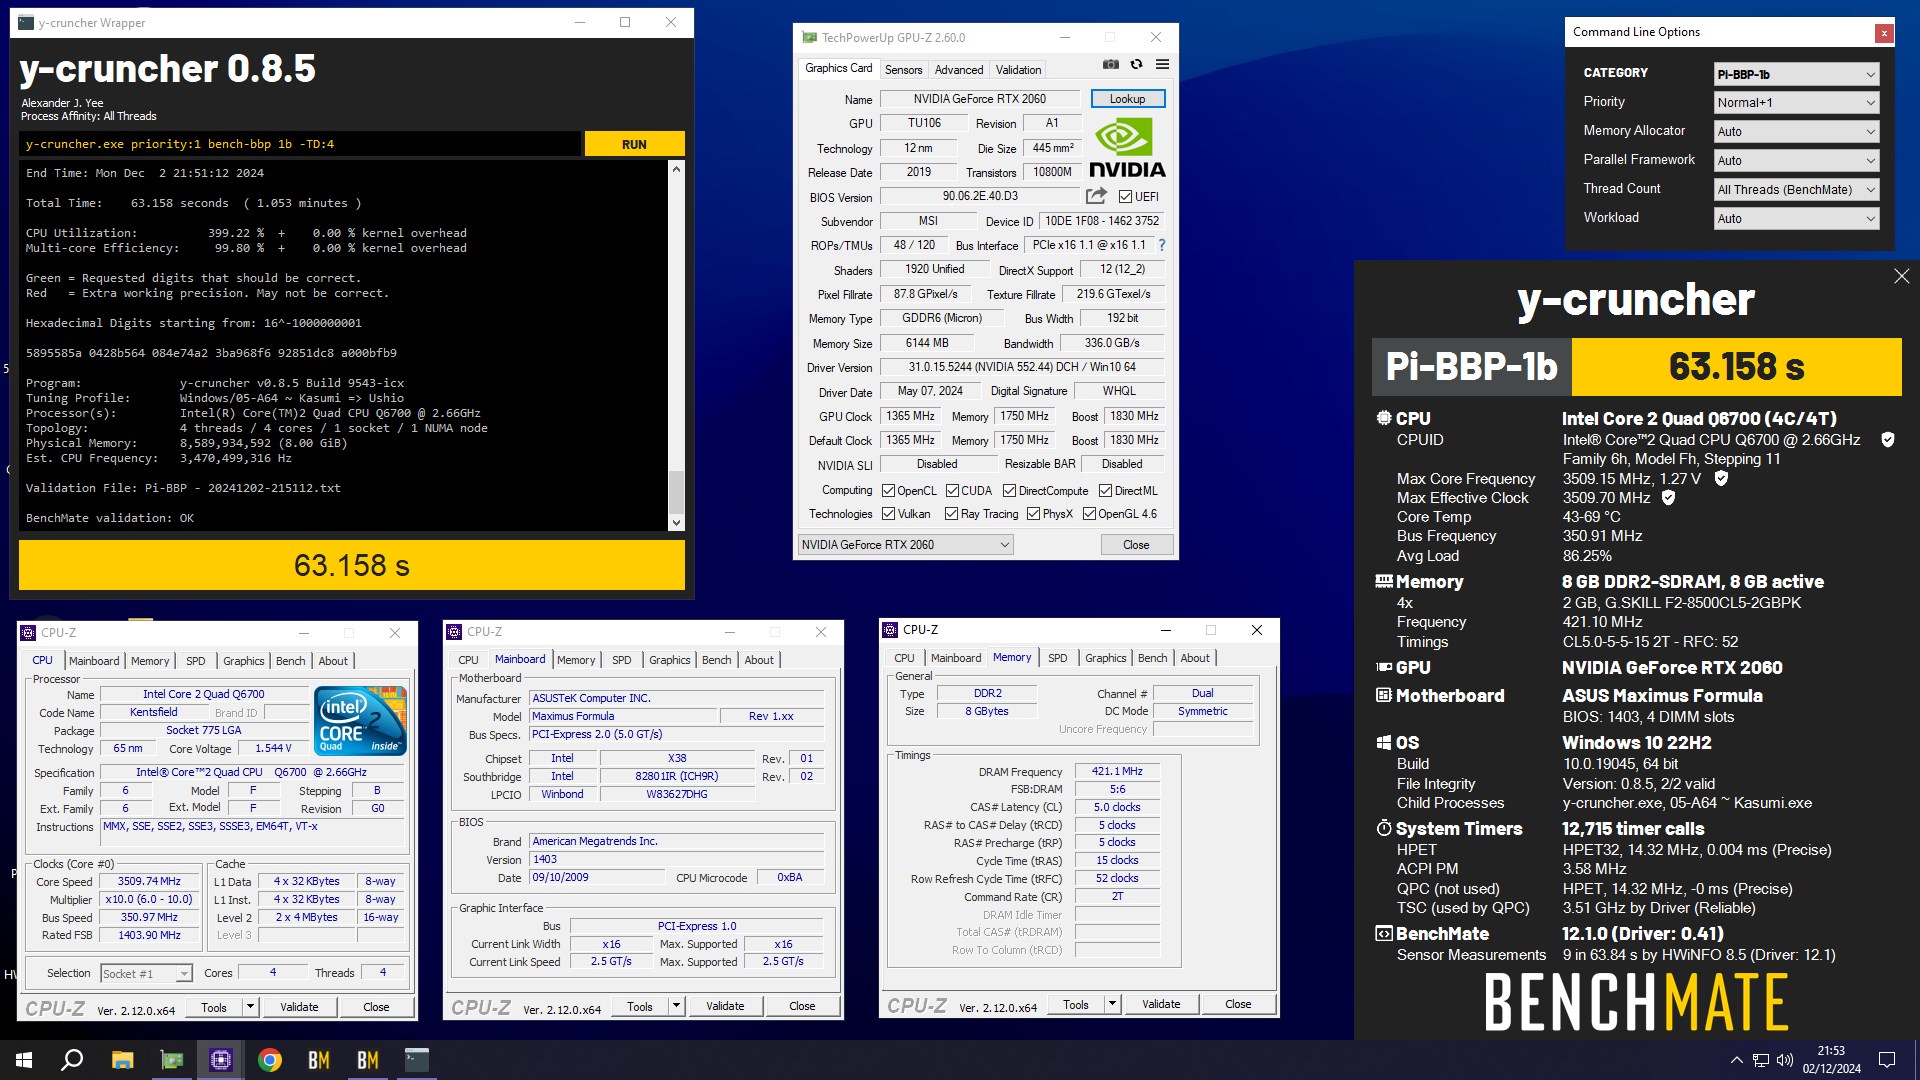Open Socket #1 selection dropdown in CPU-Z
Viewport: 1920px width, 1080px height.
pos(146,974)
